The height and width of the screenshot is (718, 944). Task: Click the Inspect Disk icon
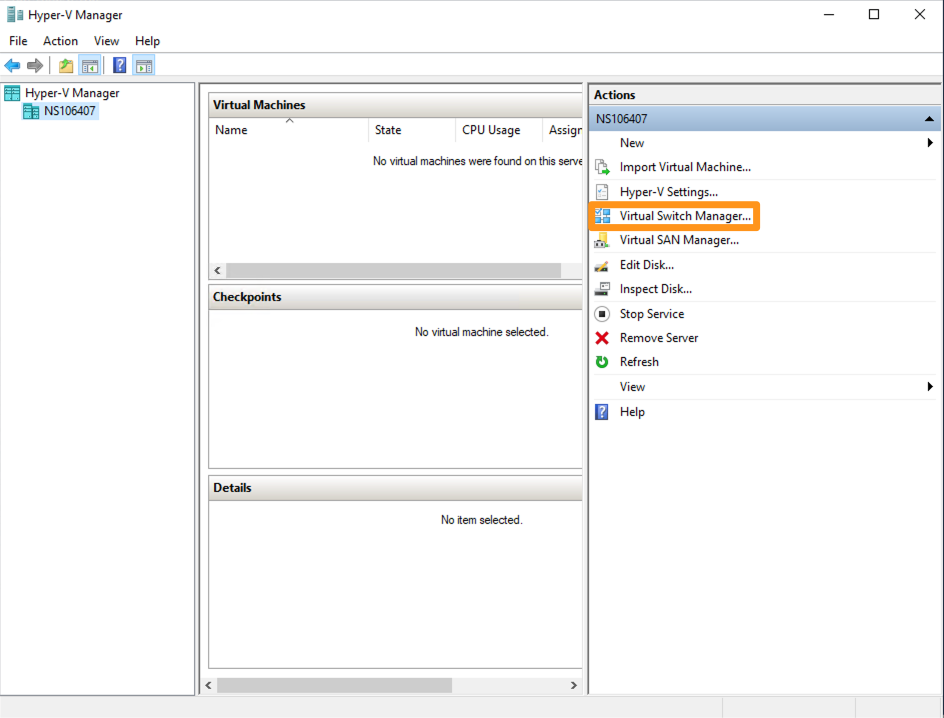tap(602, 289)
